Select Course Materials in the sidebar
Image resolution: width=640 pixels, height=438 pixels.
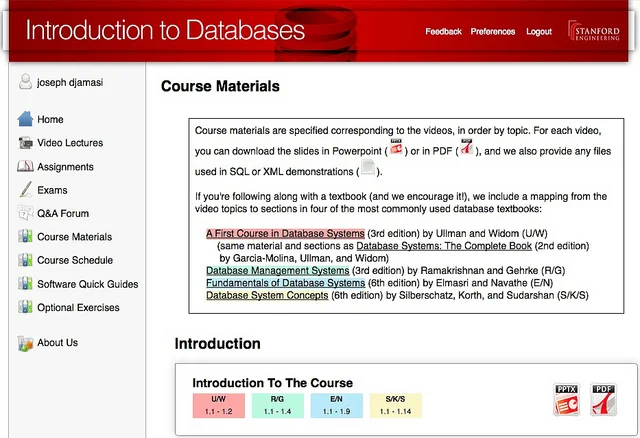(75, 237)
